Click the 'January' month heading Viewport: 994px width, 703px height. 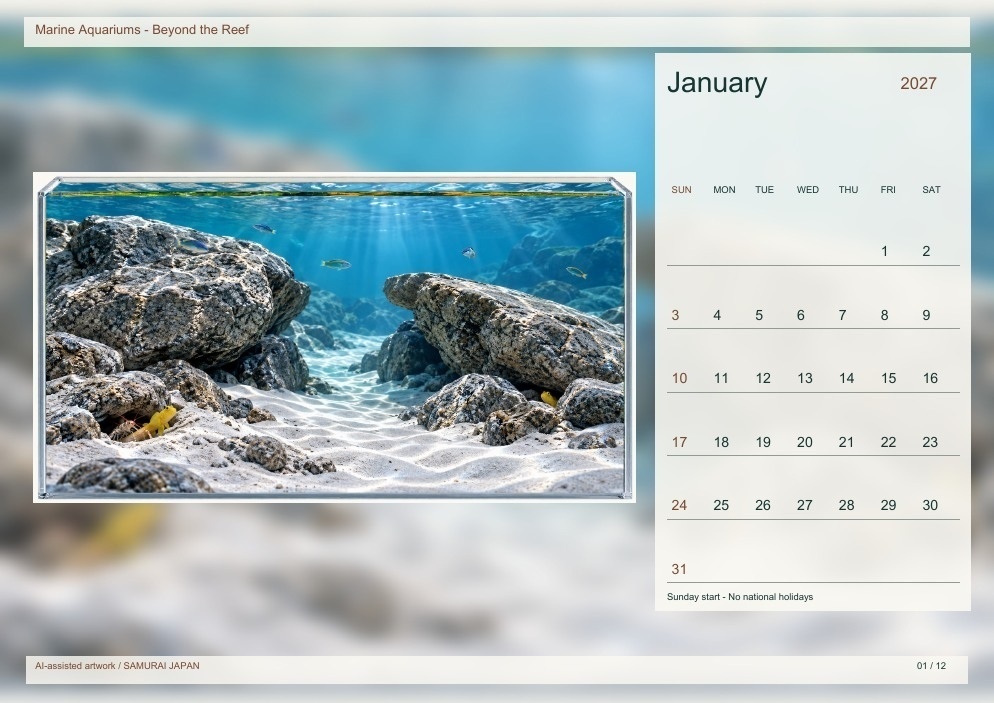tap(717, 83)
